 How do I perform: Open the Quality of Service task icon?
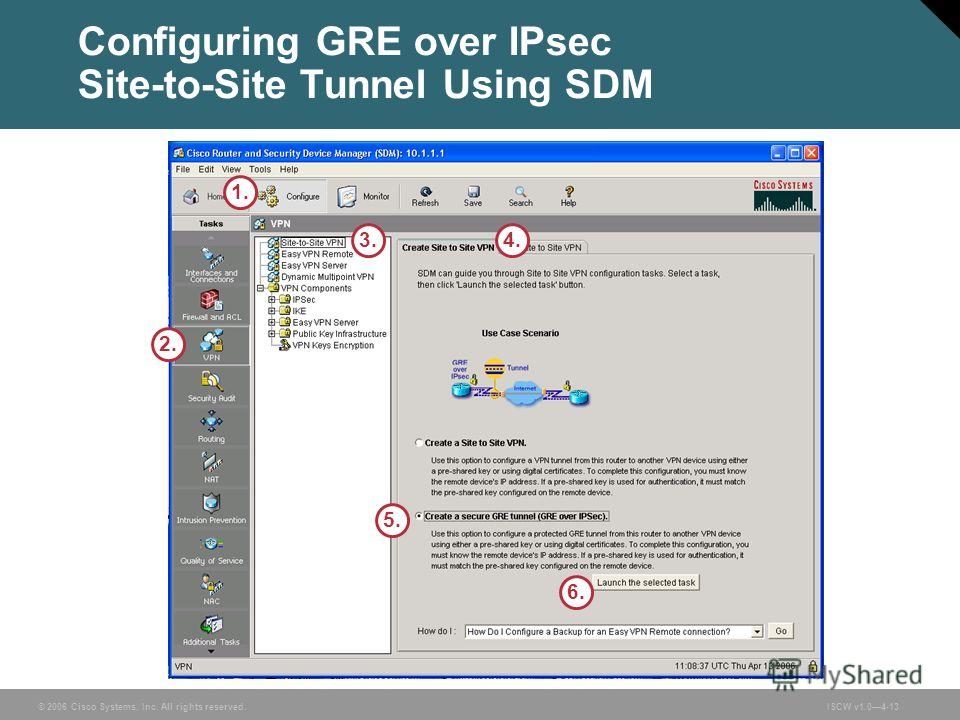(x=211, y=544)
